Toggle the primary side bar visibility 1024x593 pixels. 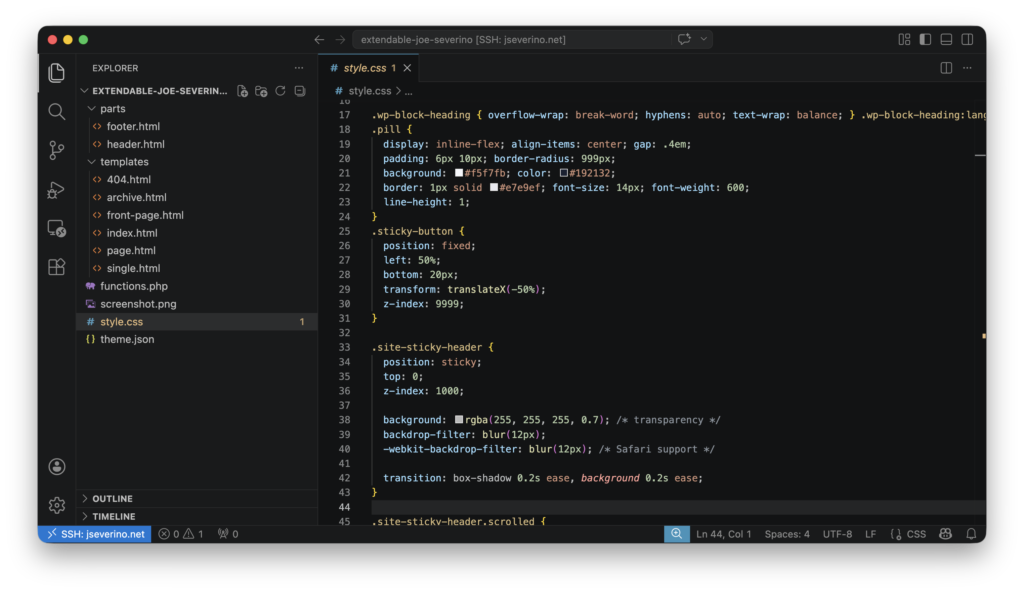925,39
